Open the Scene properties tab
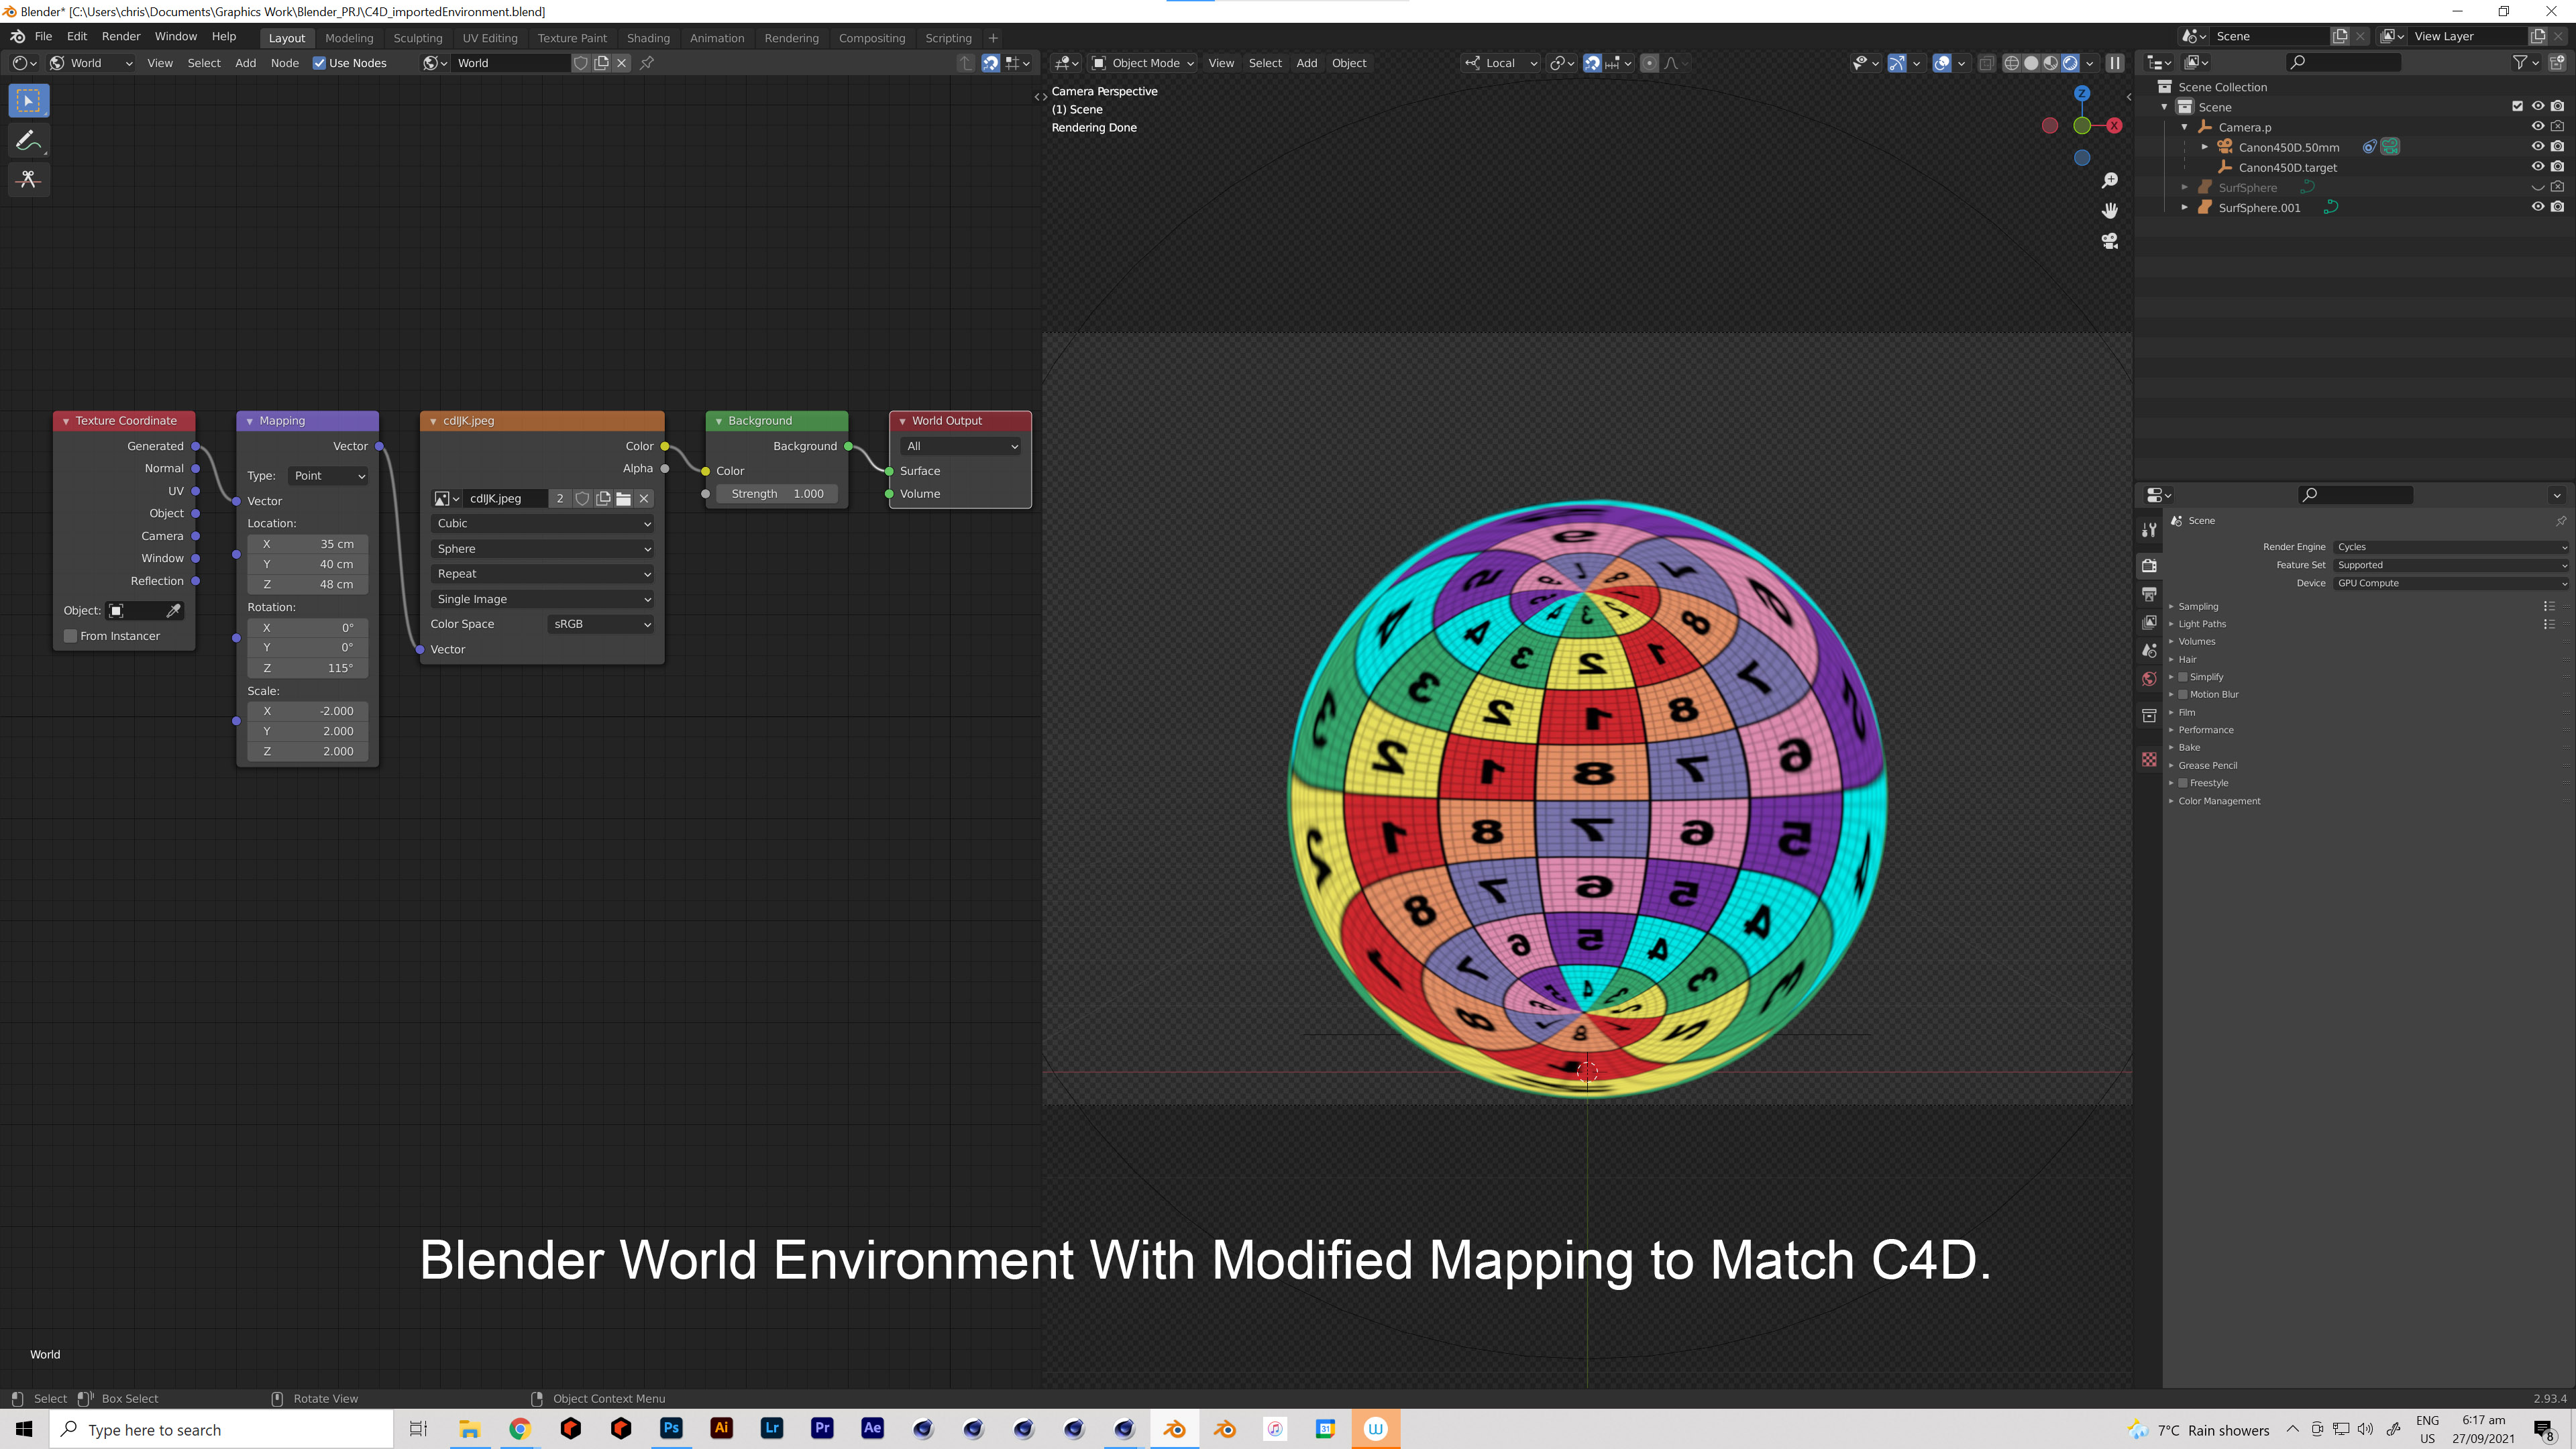Image resolution: width=2576 pixels, height=1449 pixels. click(2149, 650)
